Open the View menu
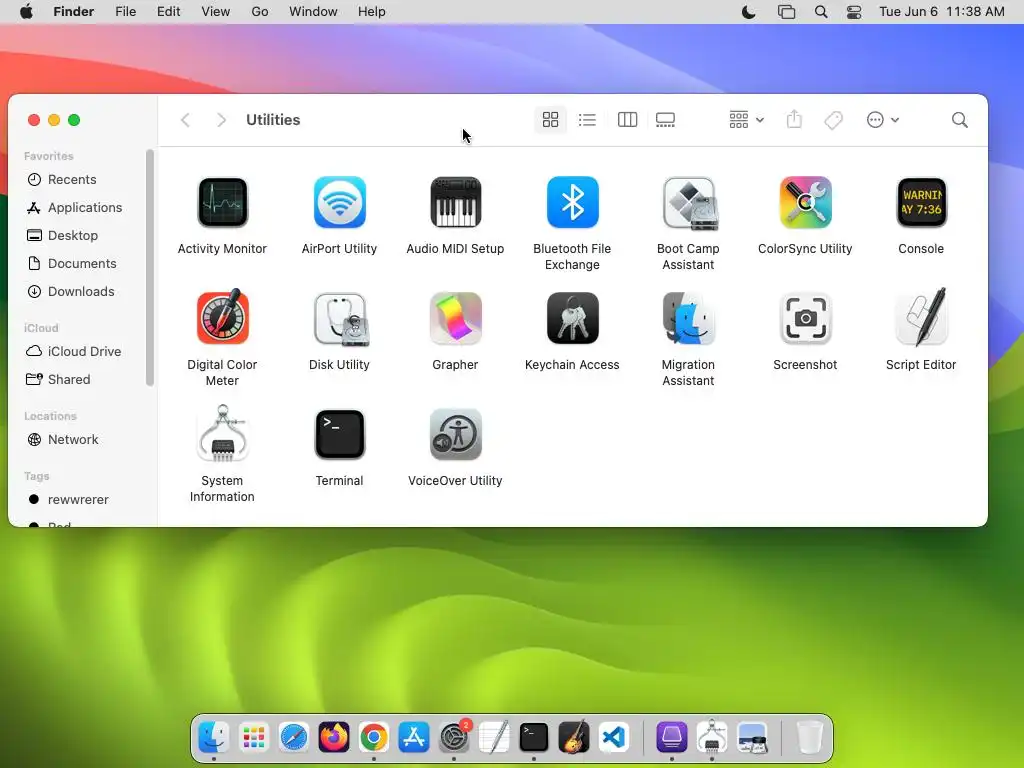Viewport: 1024px width, 768px height. 216,12
